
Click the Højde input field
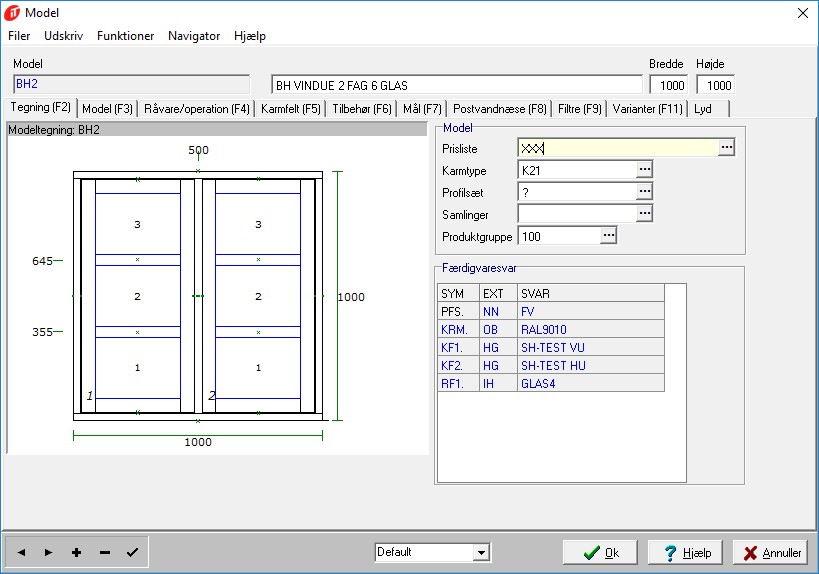point(716,85)
